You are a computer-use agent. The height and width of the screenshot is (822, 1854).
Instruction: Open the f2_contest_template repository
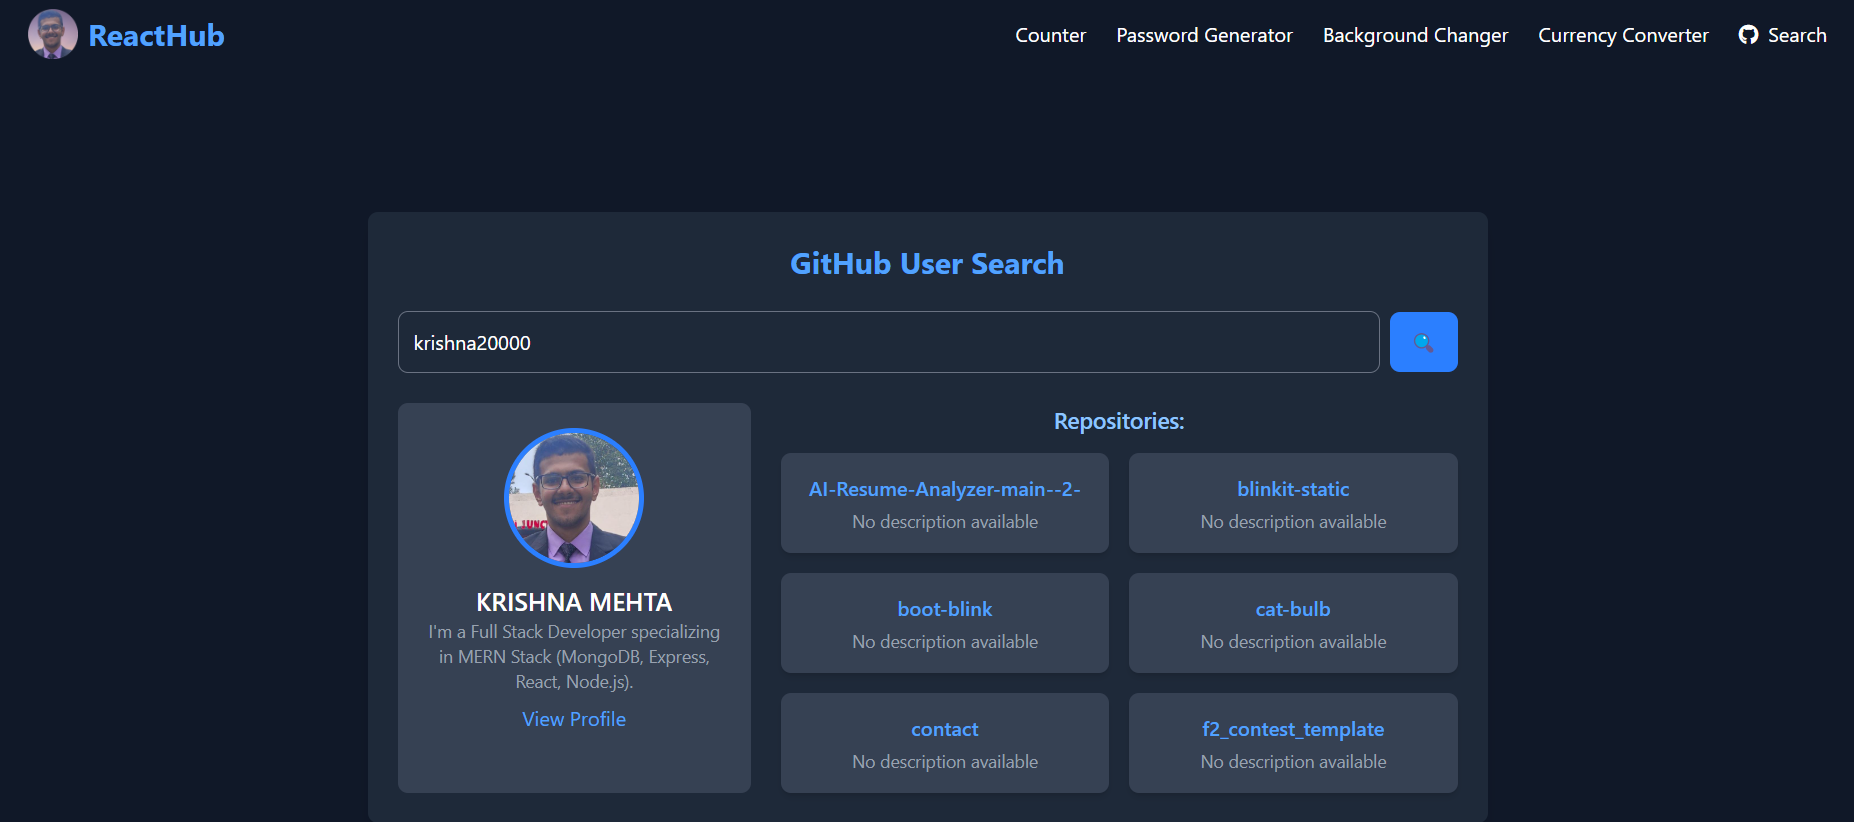point(1293,729)
